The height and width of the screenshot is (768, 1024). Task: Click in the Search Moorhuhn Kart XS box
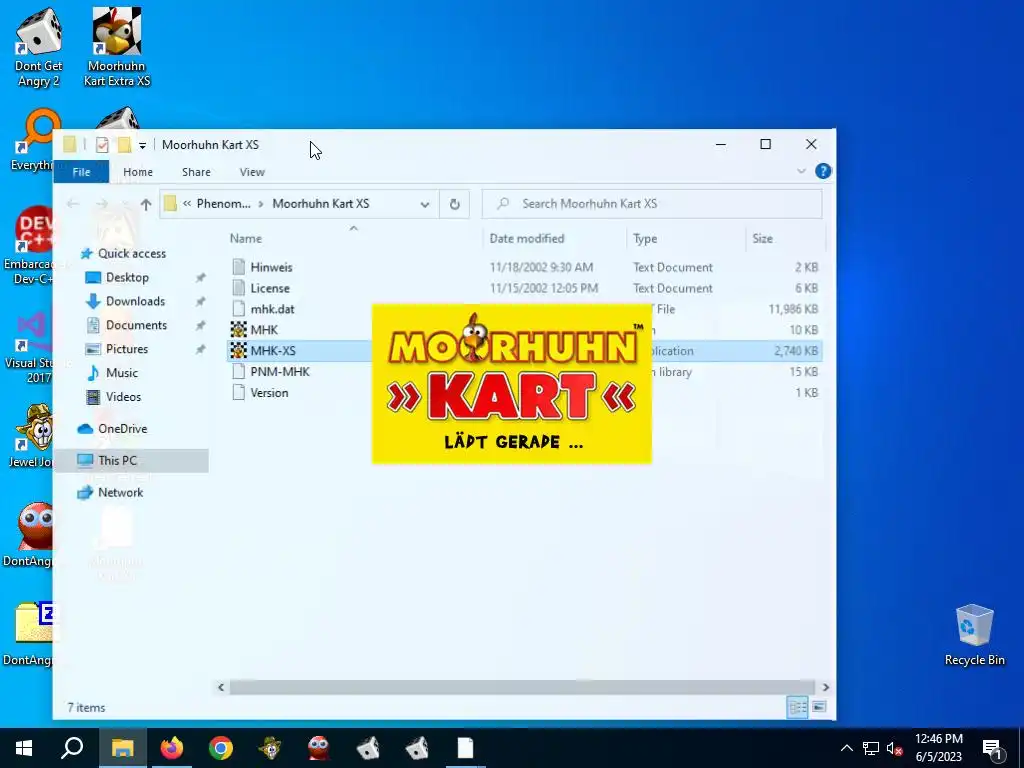(x=652, y=204)
